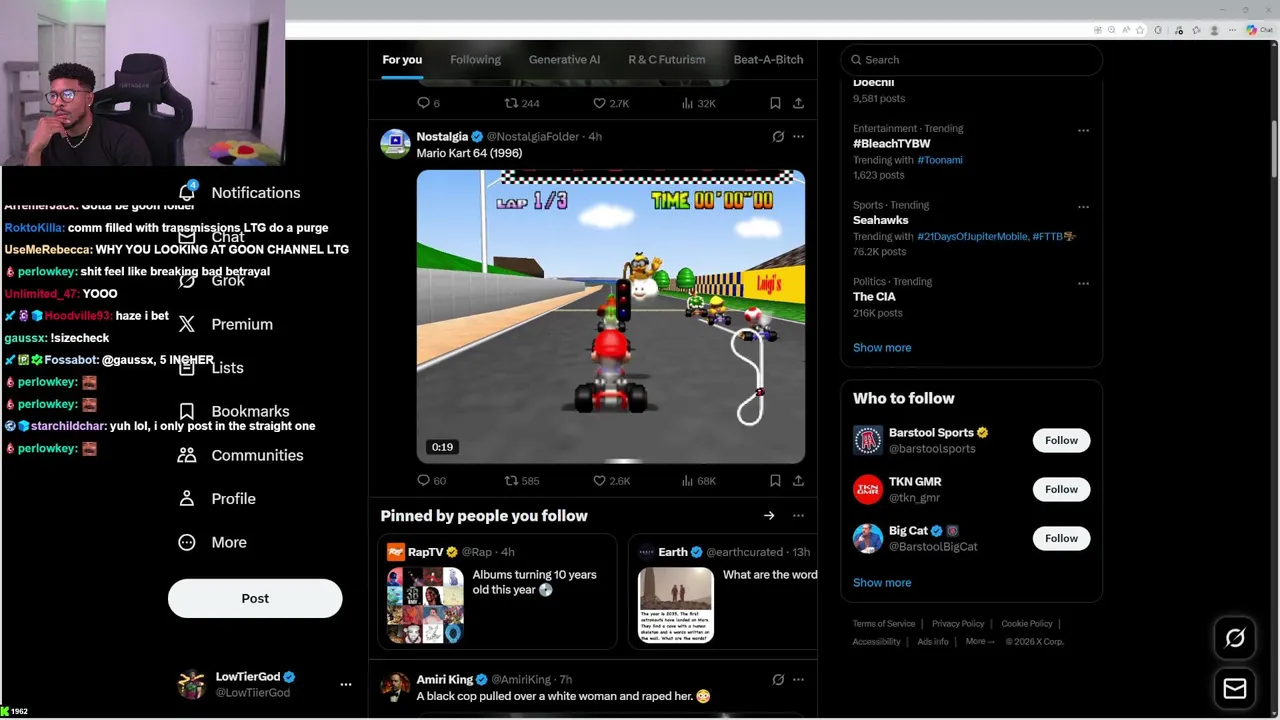Show more trends
This screenshot has width=1280, height=720.
882,348
